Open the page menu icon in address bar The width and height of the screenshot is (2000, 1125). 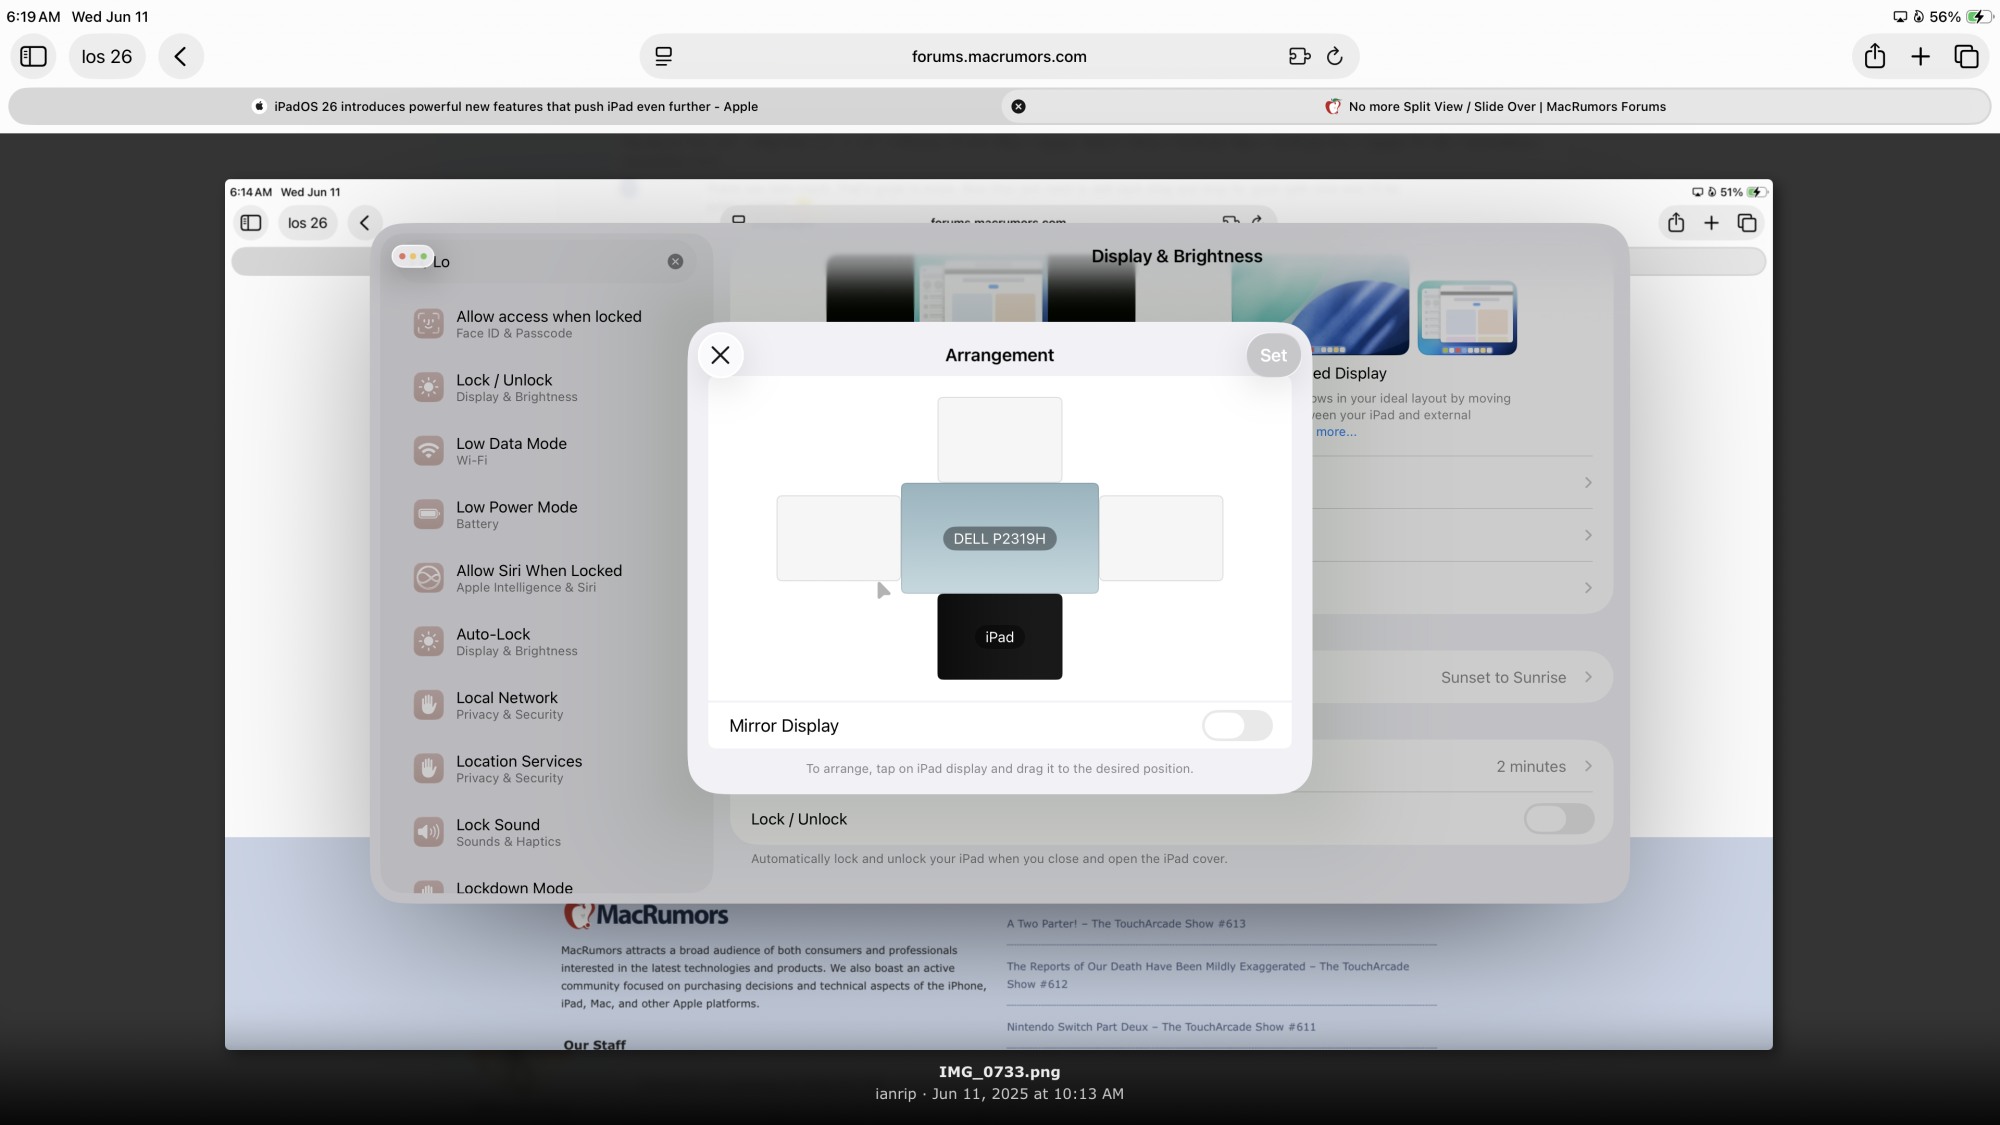click(x=663, y=56)
